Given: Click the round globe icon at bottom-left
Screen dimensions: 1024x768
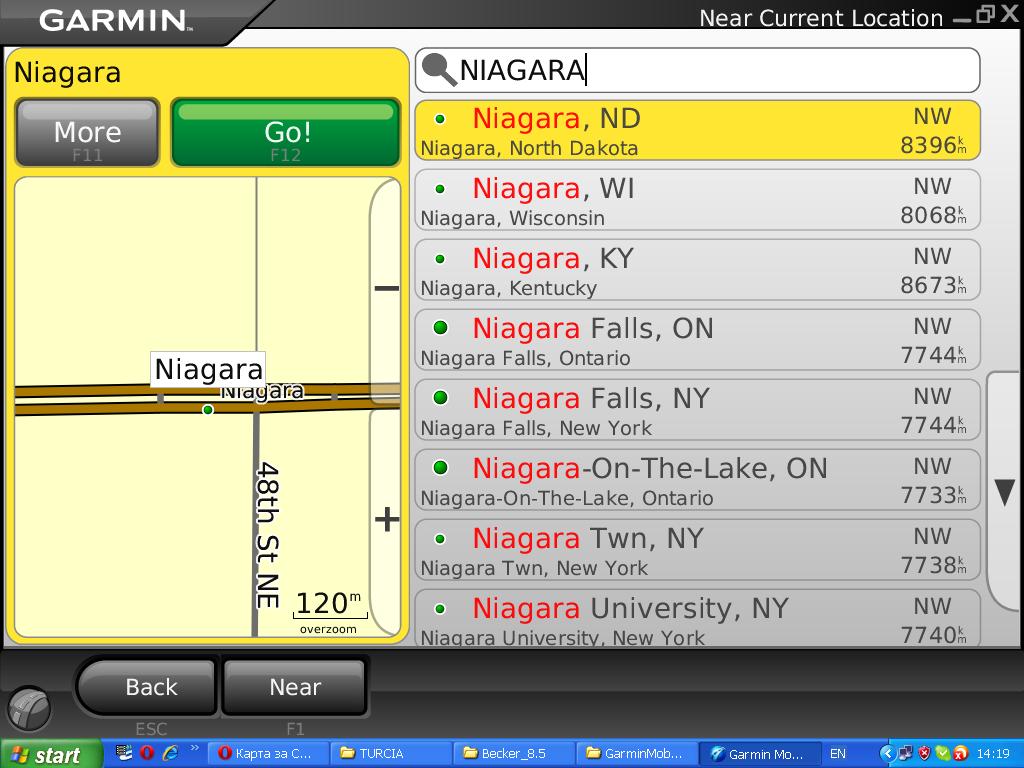Looking at the screenshot, I should tap(29, 709).
